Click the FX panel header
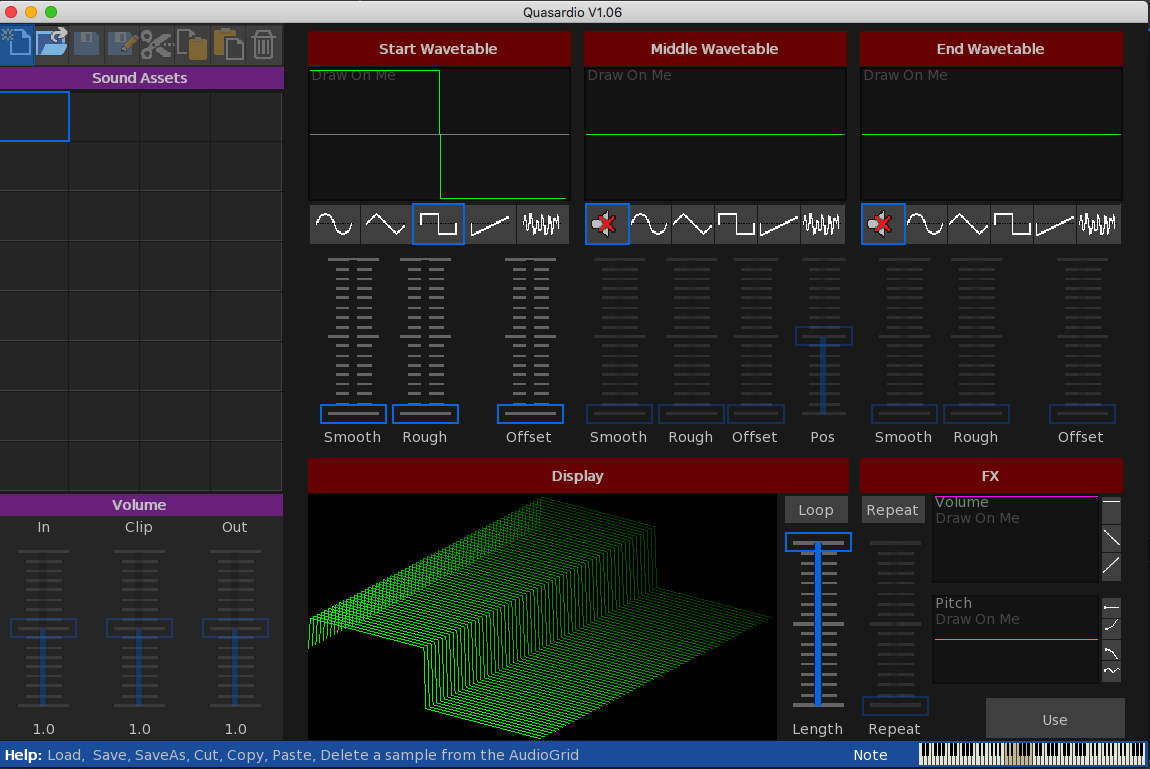The width and height of the screenshot is (1150, 769). (x=990, y=476)
